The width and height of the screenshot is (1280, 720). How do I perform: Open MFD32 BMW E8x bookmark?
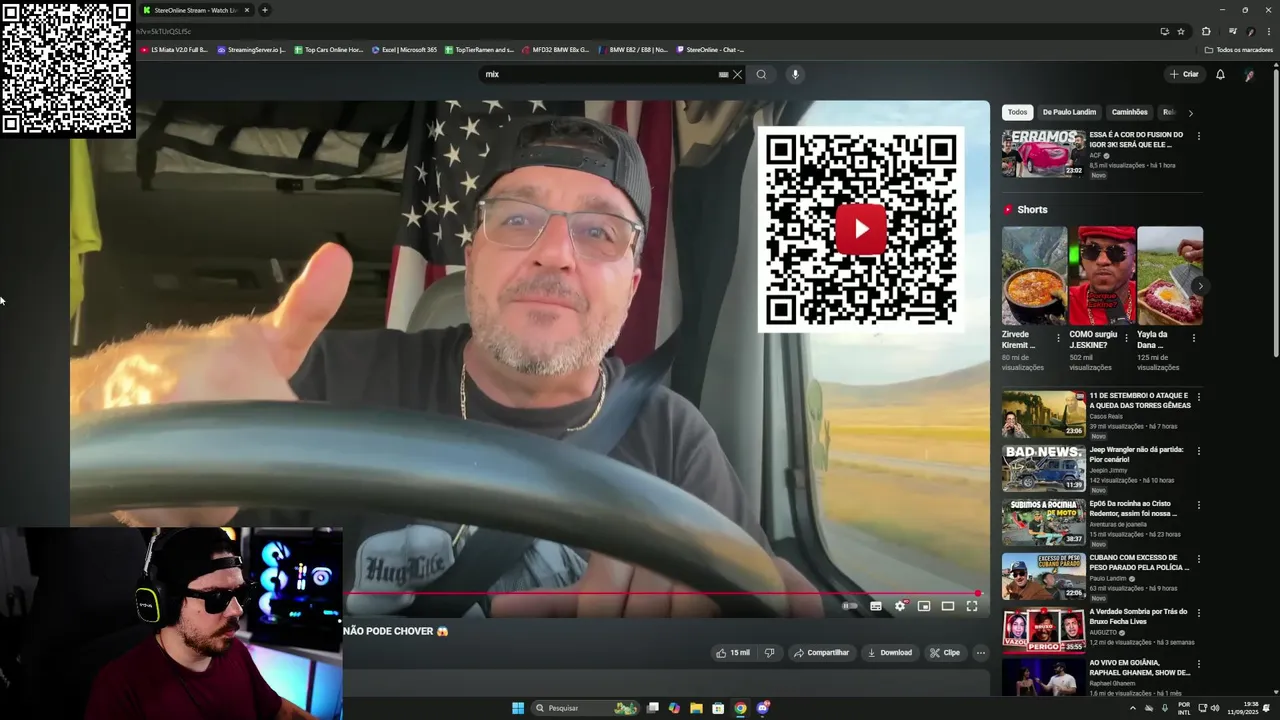point(555,49)
